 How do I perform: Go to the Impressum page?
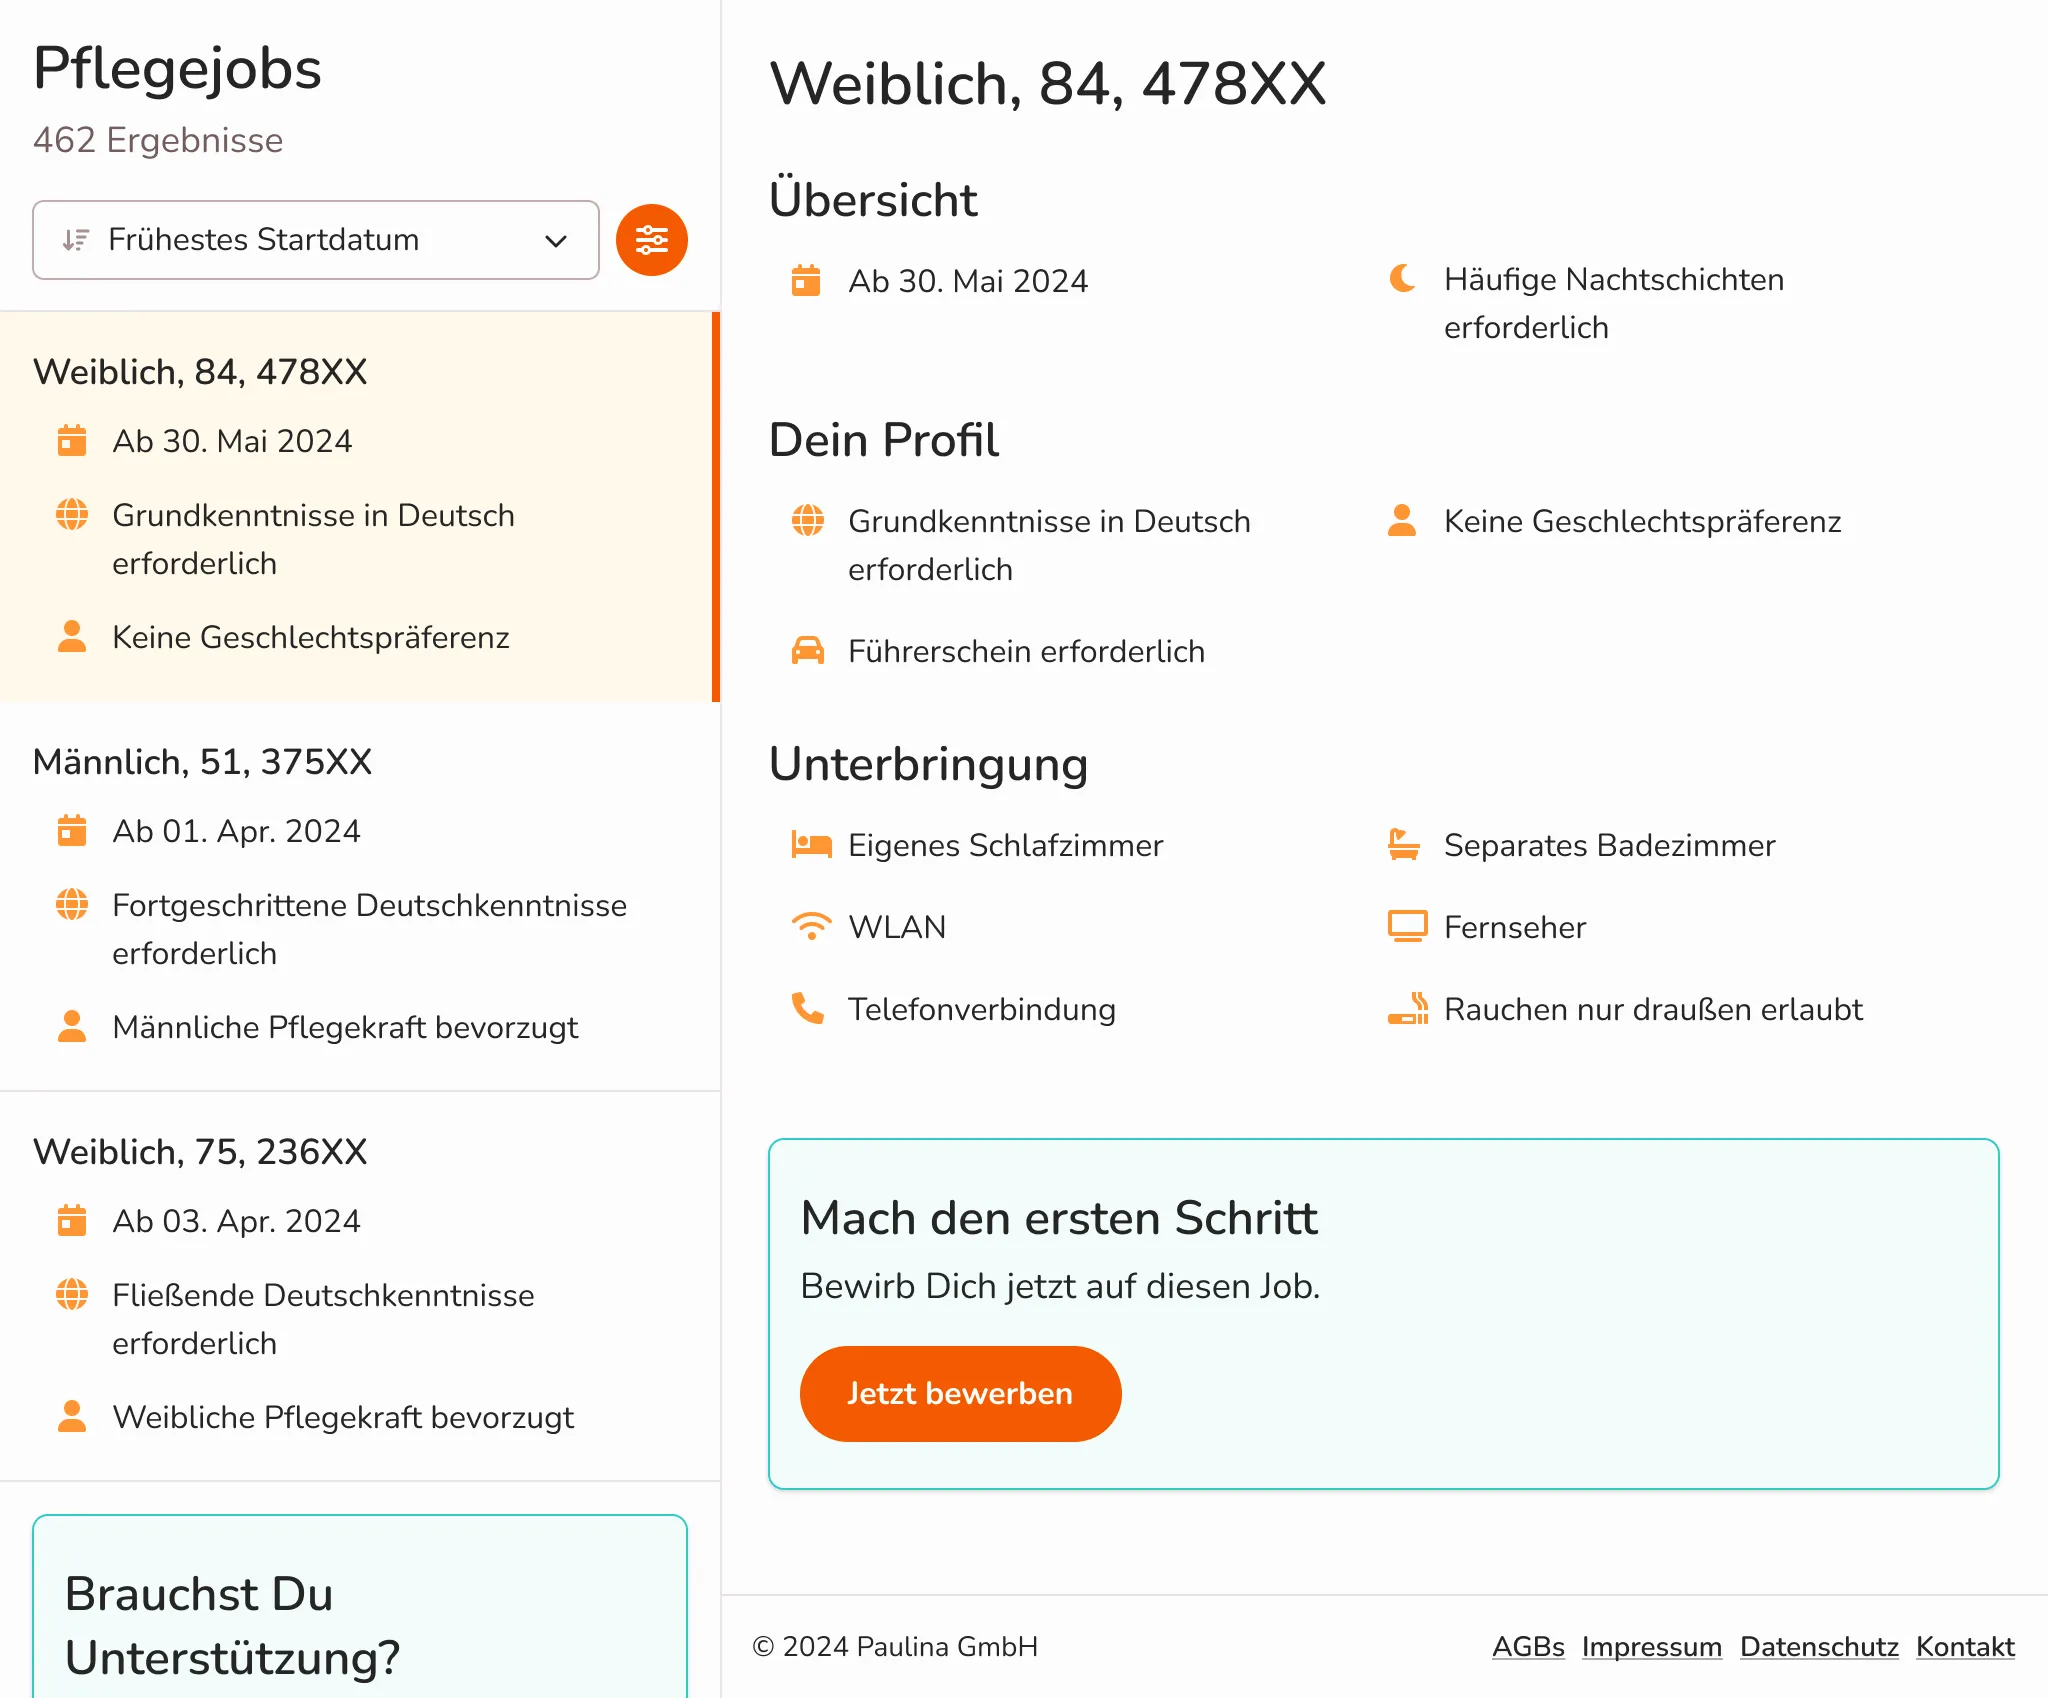click(x=1651, y=1647)
